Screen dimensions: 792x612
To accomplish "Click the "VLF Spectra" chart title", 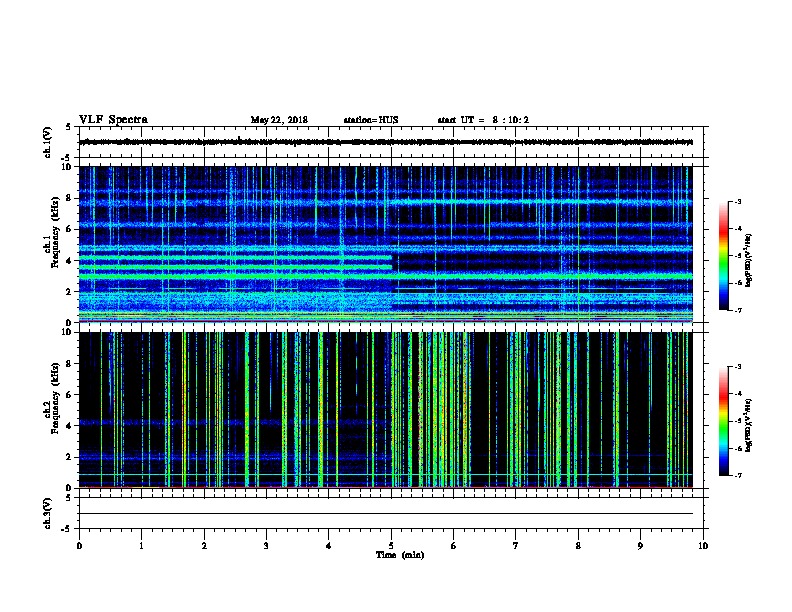I will click(x=113, y=120).
